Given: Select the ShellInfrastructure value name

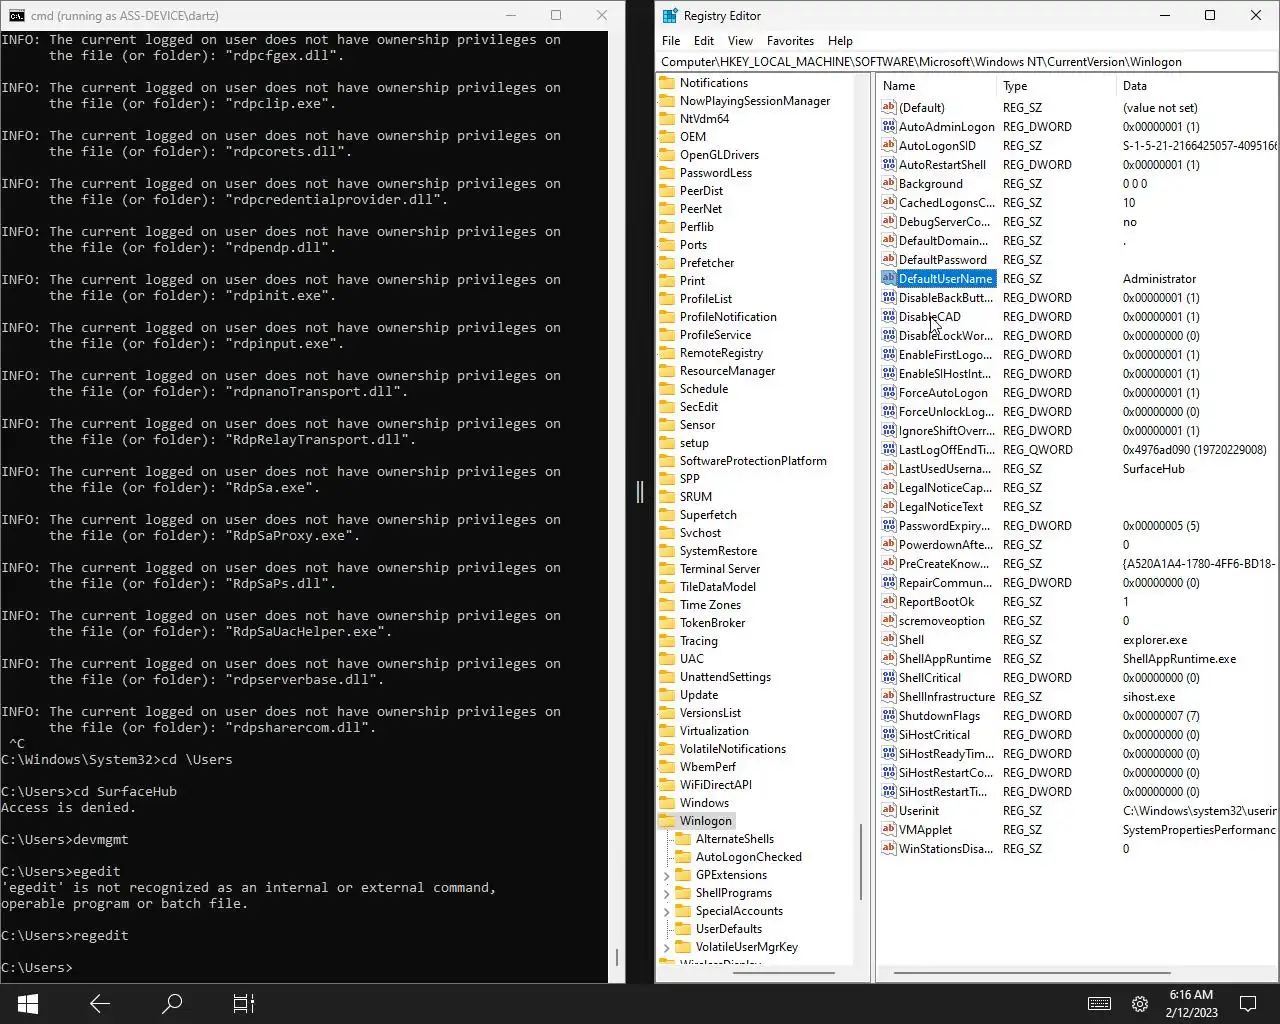Looking at the screenshot, I should [946, 697].
